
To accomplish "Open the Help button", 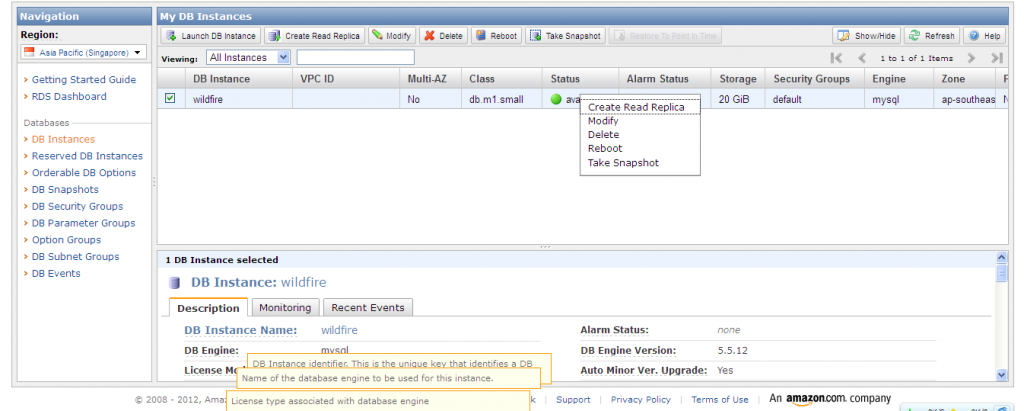I will tap(985, 36).
